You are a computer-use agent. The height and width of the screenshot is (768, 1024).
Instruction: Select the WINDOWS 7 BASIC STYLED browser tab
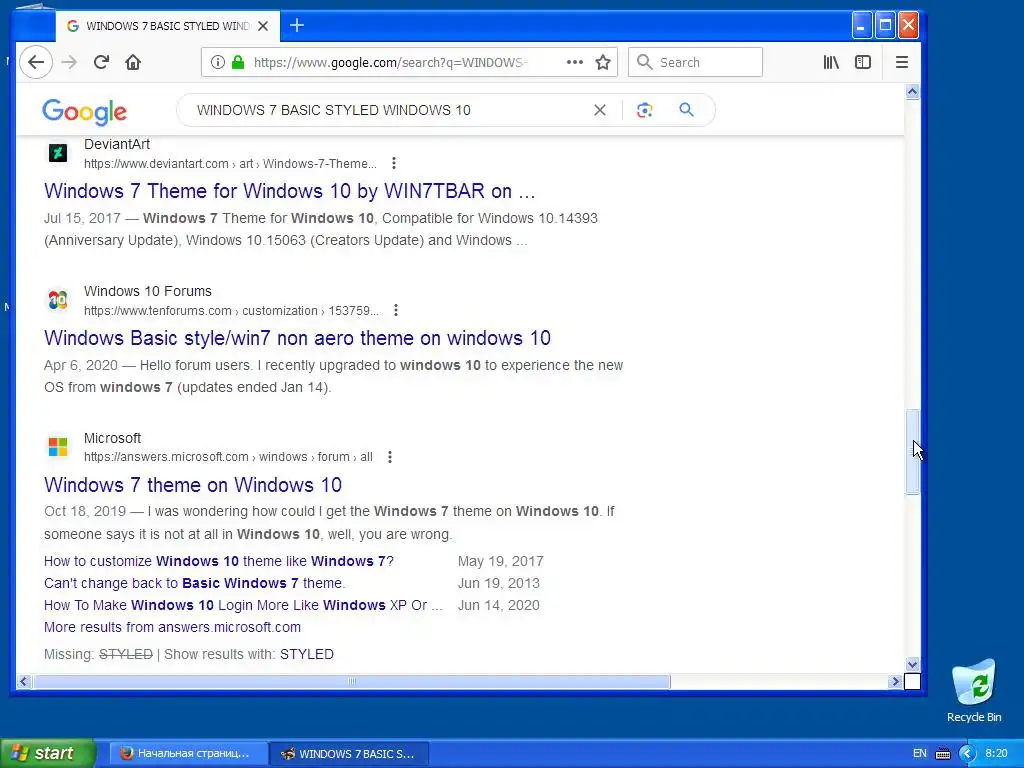(167, 26)
